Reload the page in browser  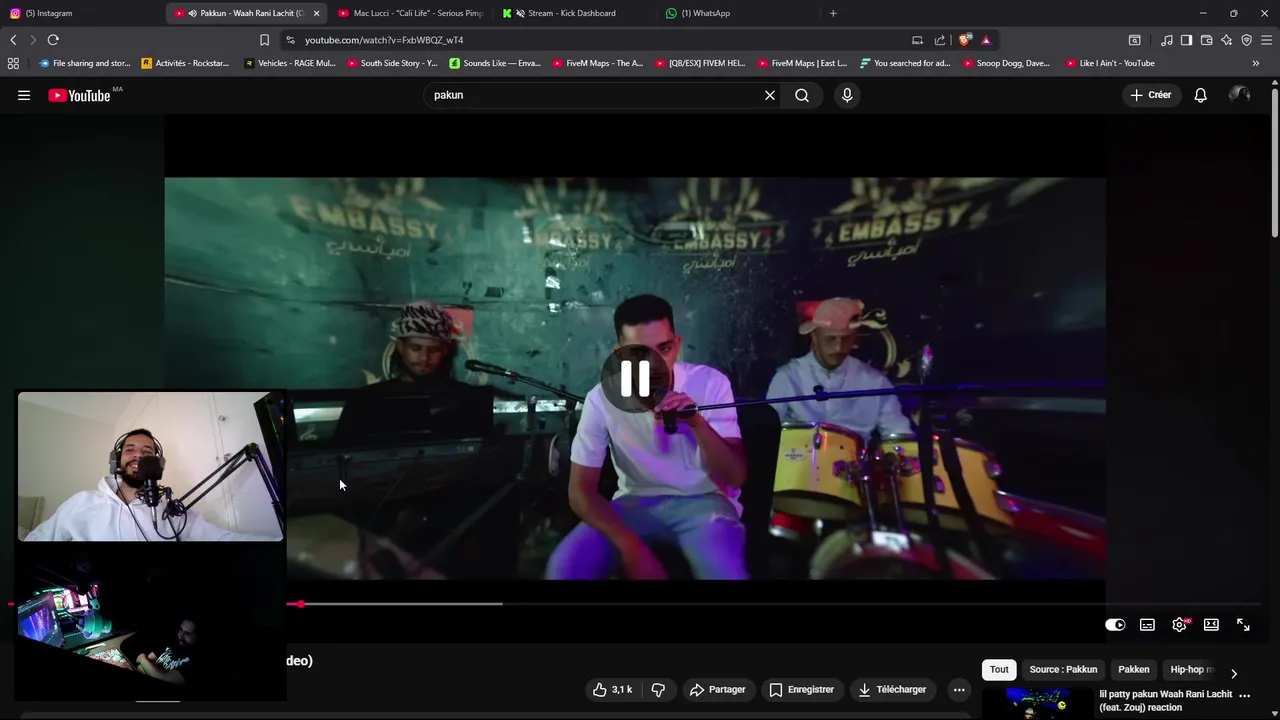point(53,40)
